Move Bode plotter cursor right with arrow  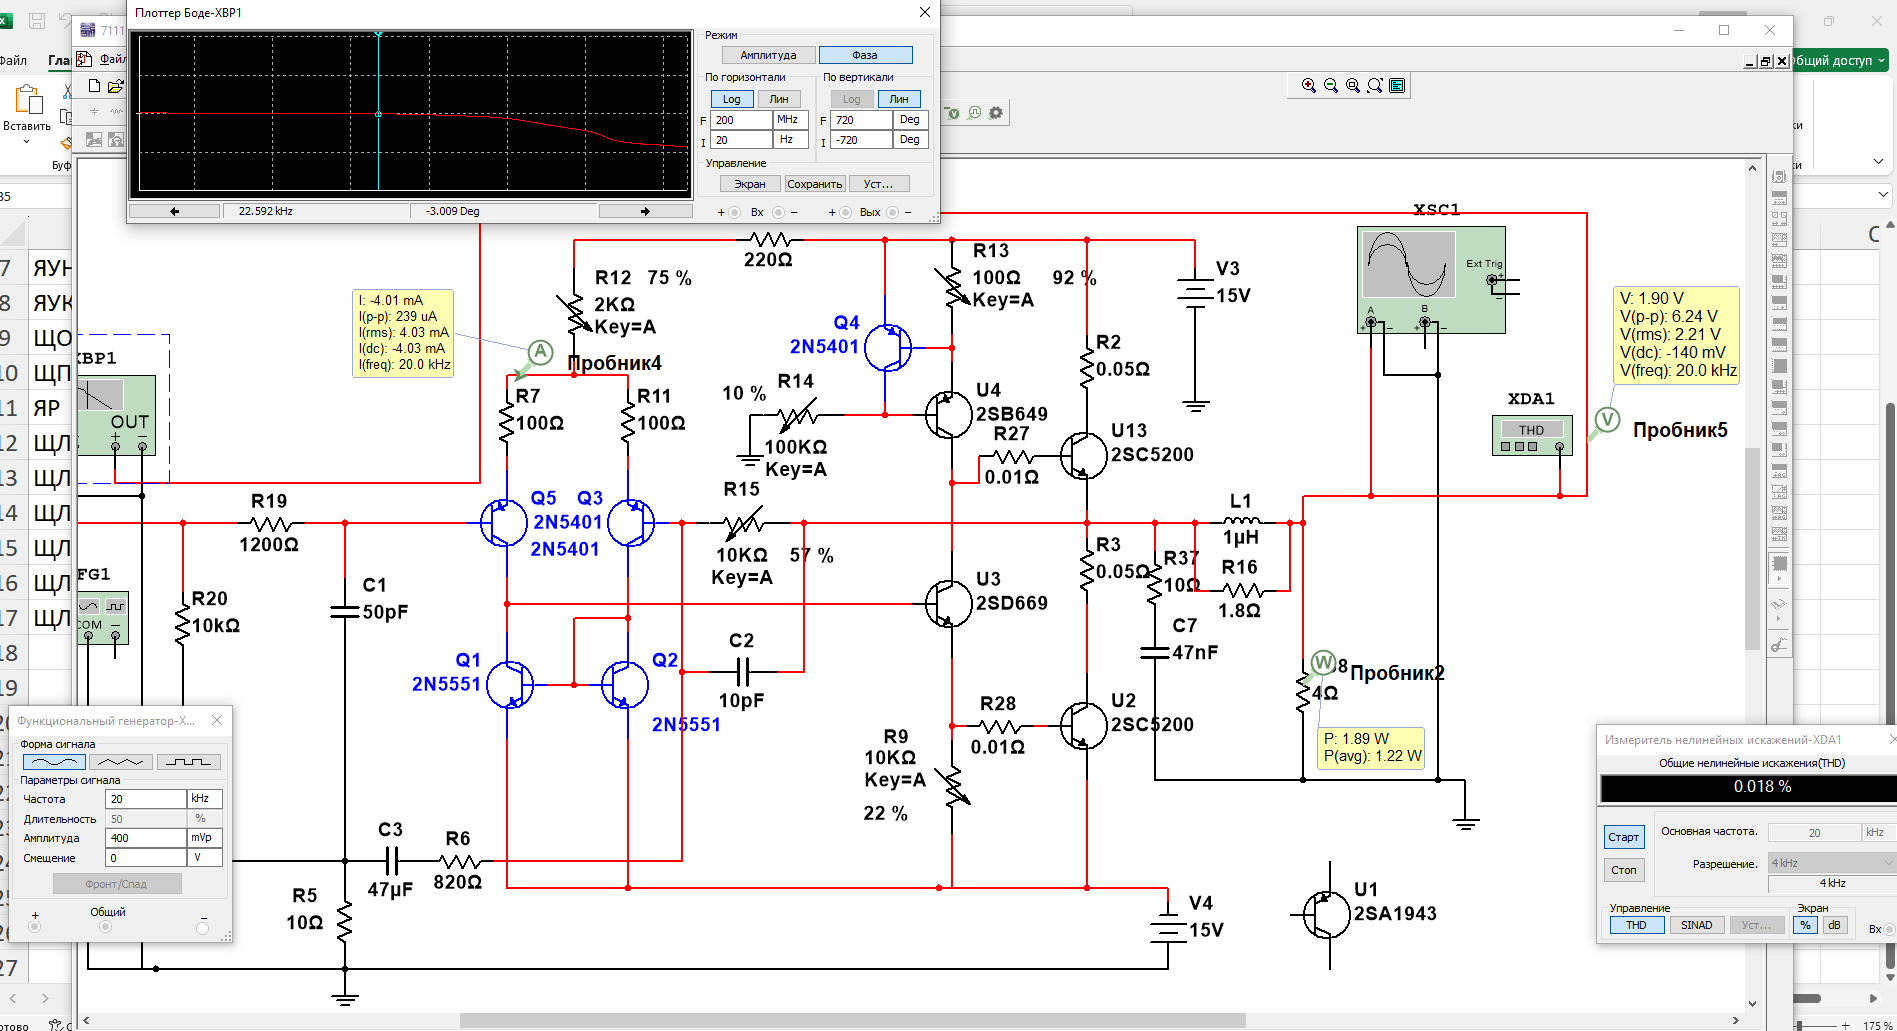pos(645,211)
